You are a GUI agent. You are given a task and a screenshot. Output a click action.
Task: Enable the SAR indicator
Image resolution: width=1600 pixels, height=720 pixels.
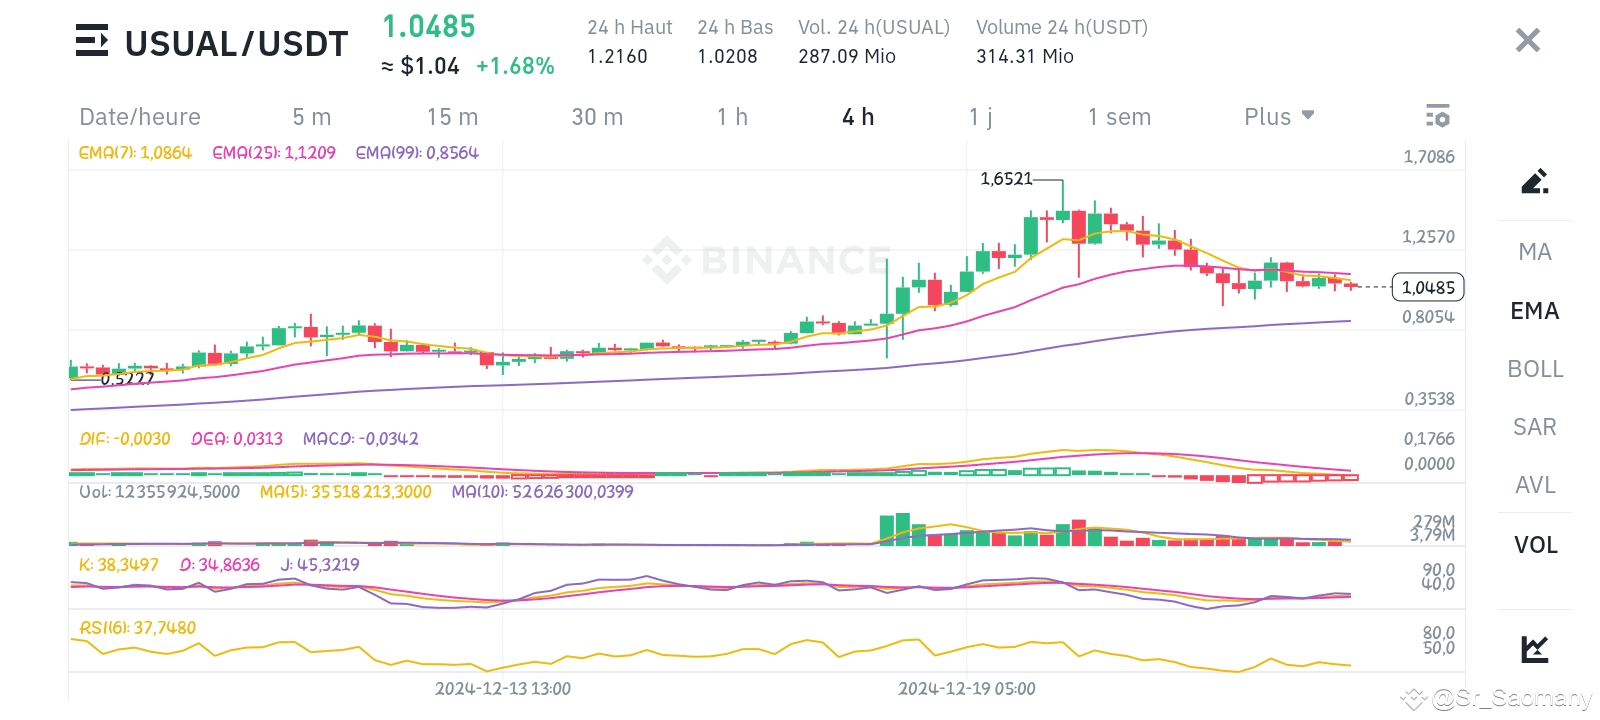1535,427
